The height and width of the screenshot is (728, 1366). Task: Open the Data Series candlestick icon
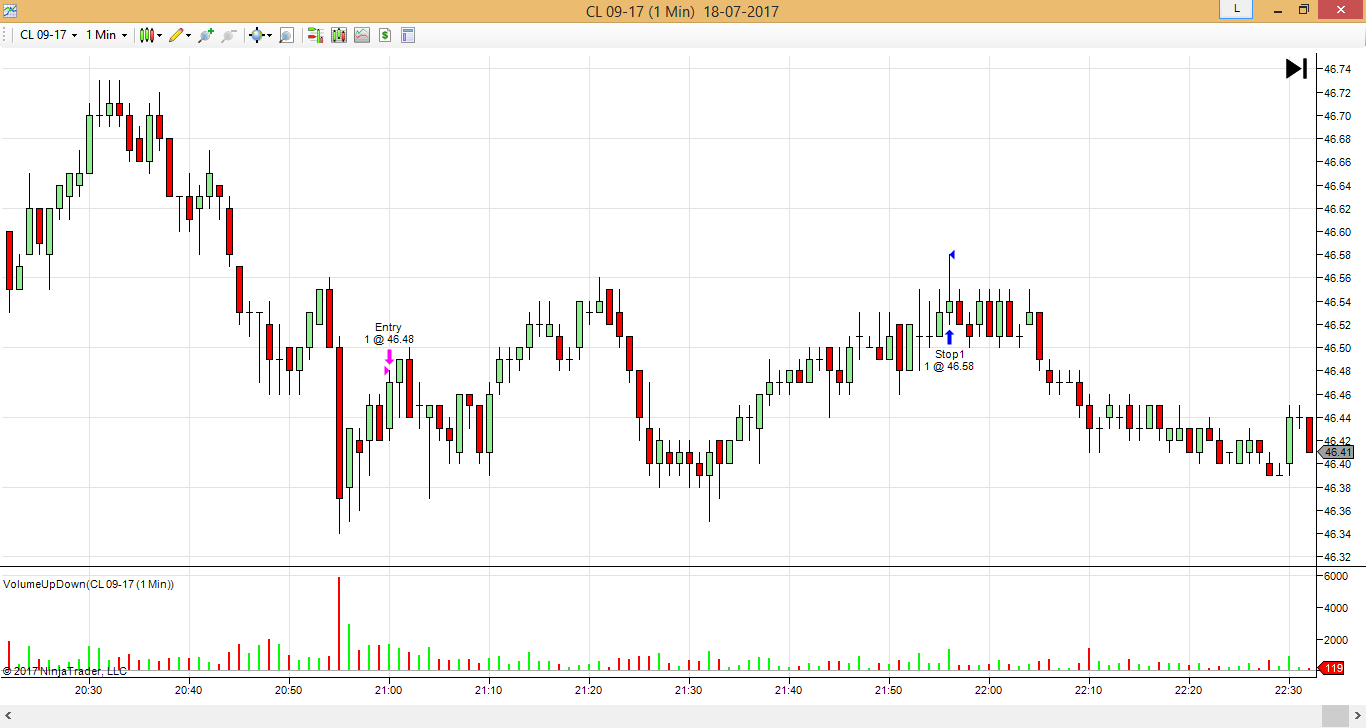pyautogui.click(x=339, y=35)
